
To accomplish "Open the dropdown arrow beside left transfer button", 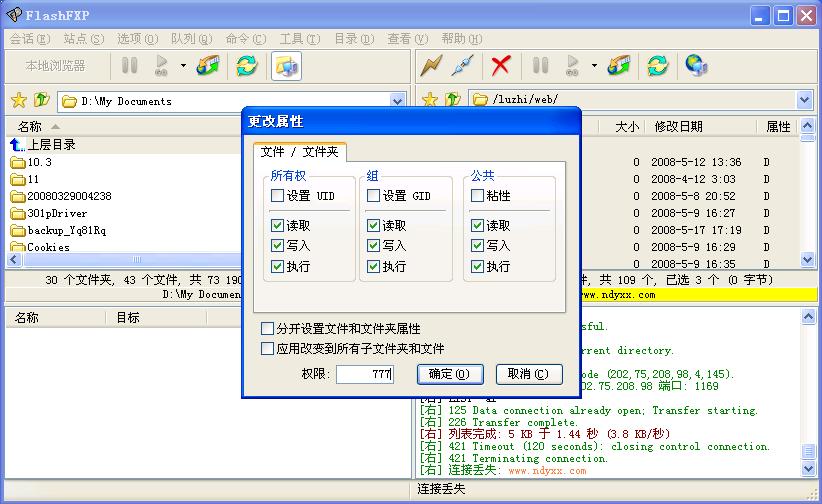I will point(183,66).
